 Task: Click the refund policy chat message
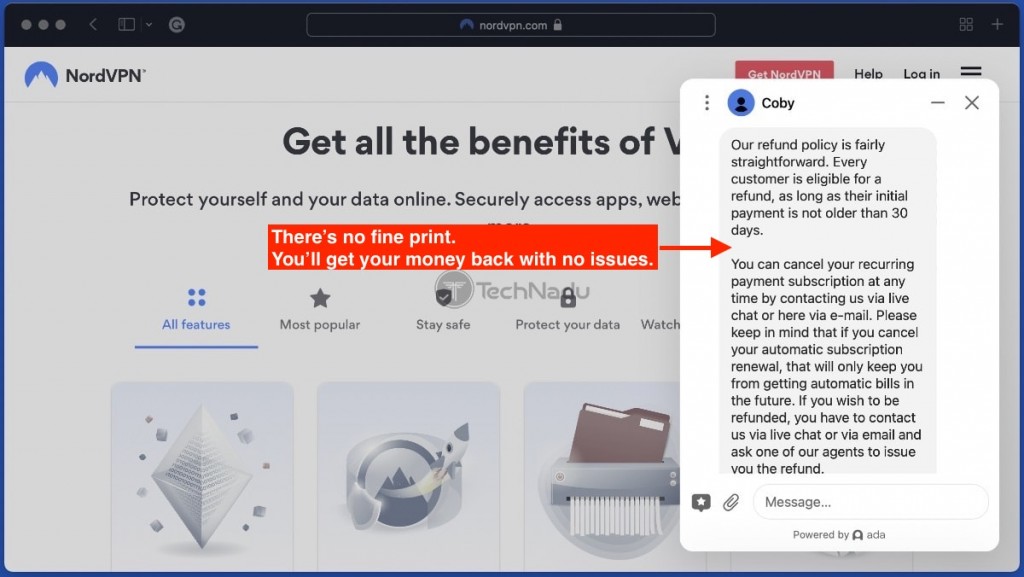[827, 300]
